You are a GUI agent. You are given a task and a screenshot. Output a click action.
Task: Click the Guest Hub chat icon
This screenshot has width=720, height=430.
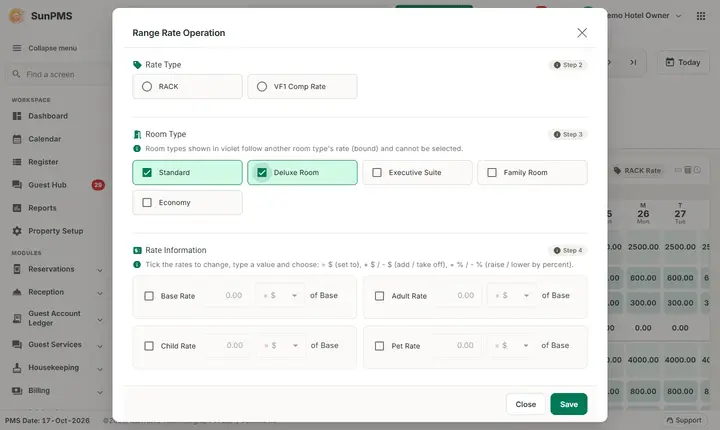point(17,185)
